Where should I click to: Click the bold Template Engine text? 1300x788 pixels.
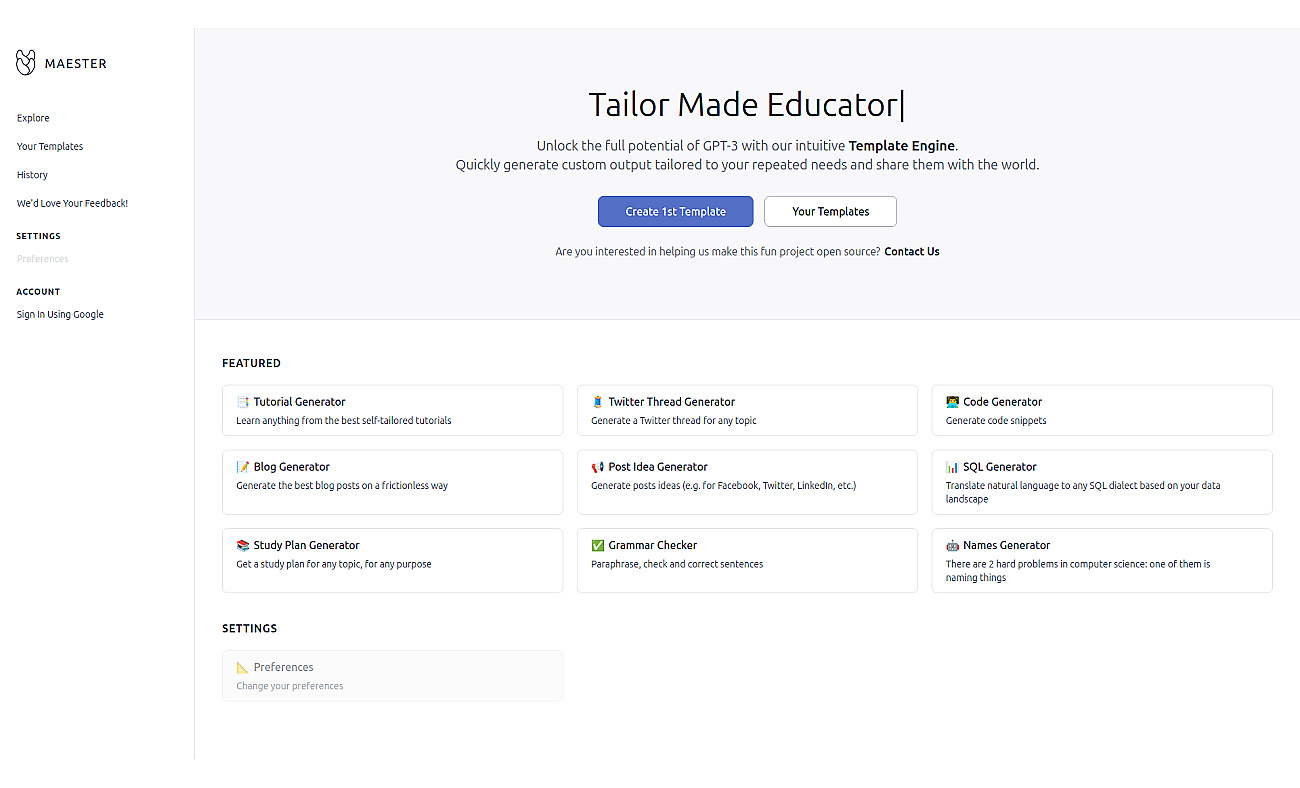[x=902, y=146]
